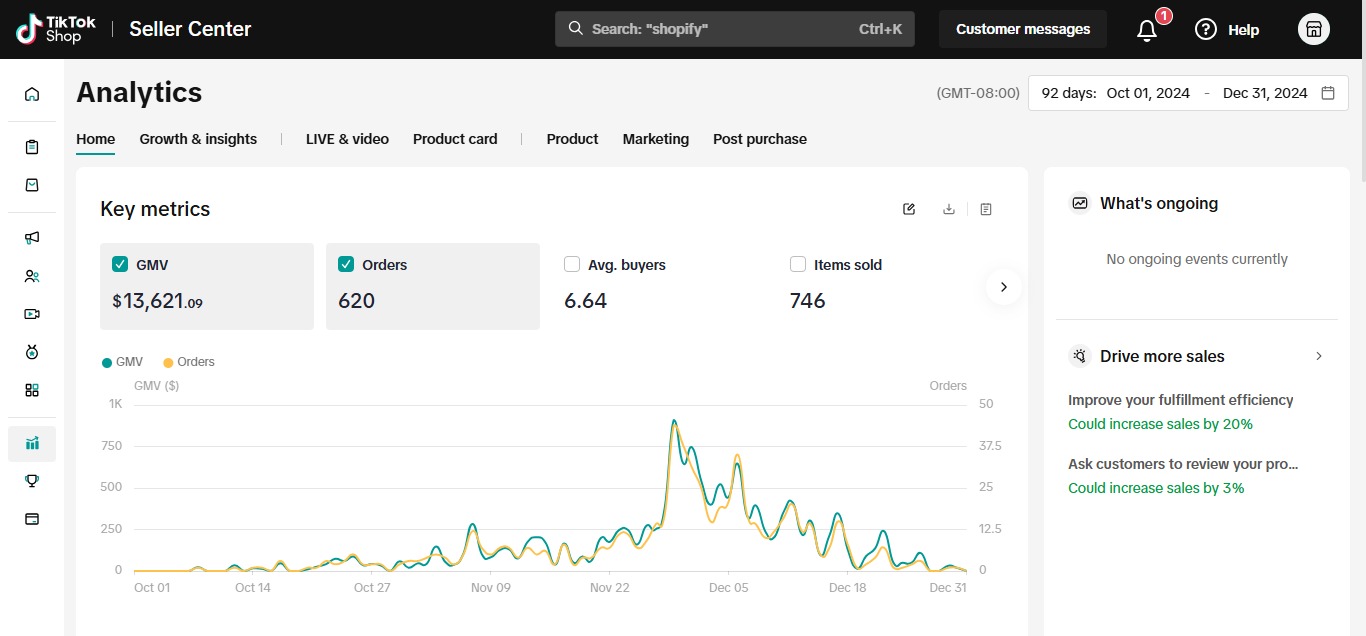Open the LIVE & video tab
This screenshot has width=1366, height=636.
pos(347,139)
